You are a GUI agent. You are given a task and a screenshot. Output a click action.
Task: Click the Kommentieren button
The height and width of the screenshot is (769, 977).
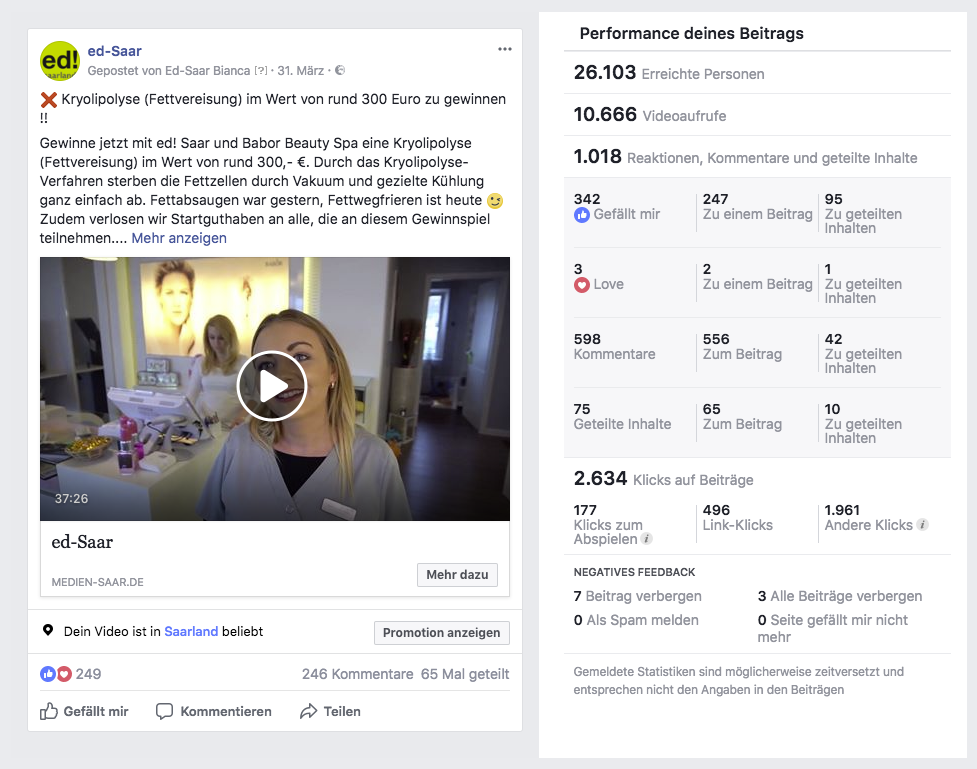pos(214,711)
